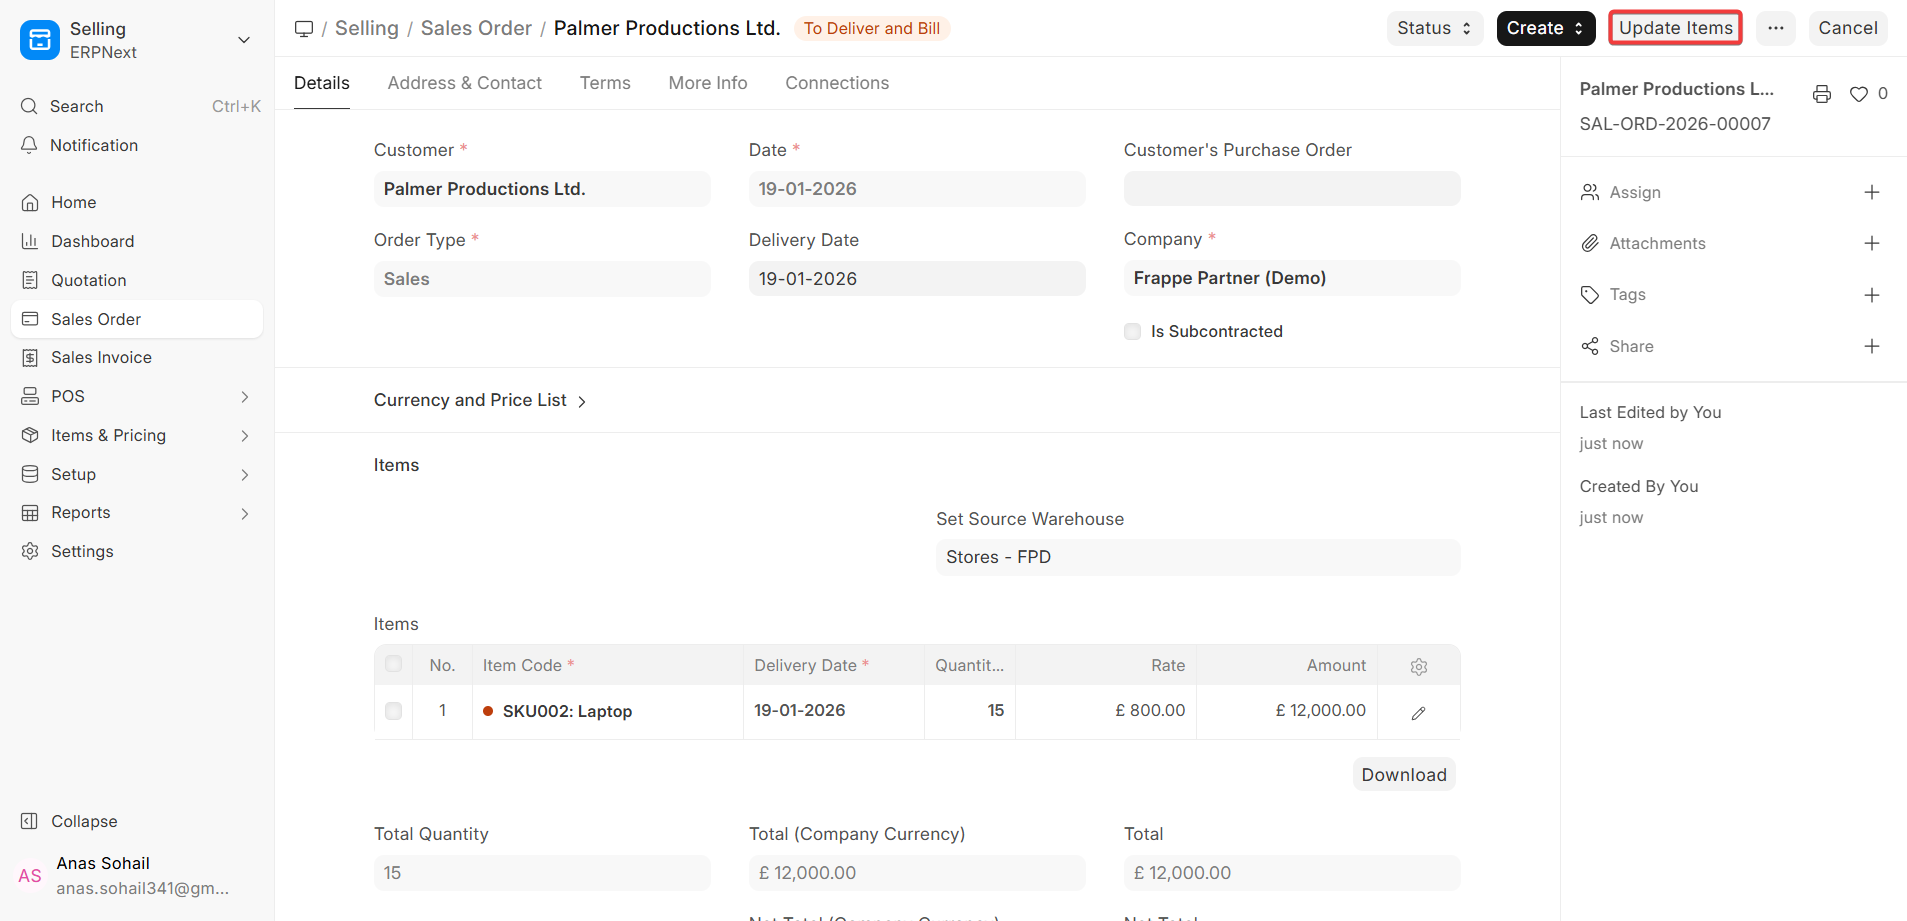Open the Connections tab
Screen dimensions: 1907x921
(x=836, y=83)
